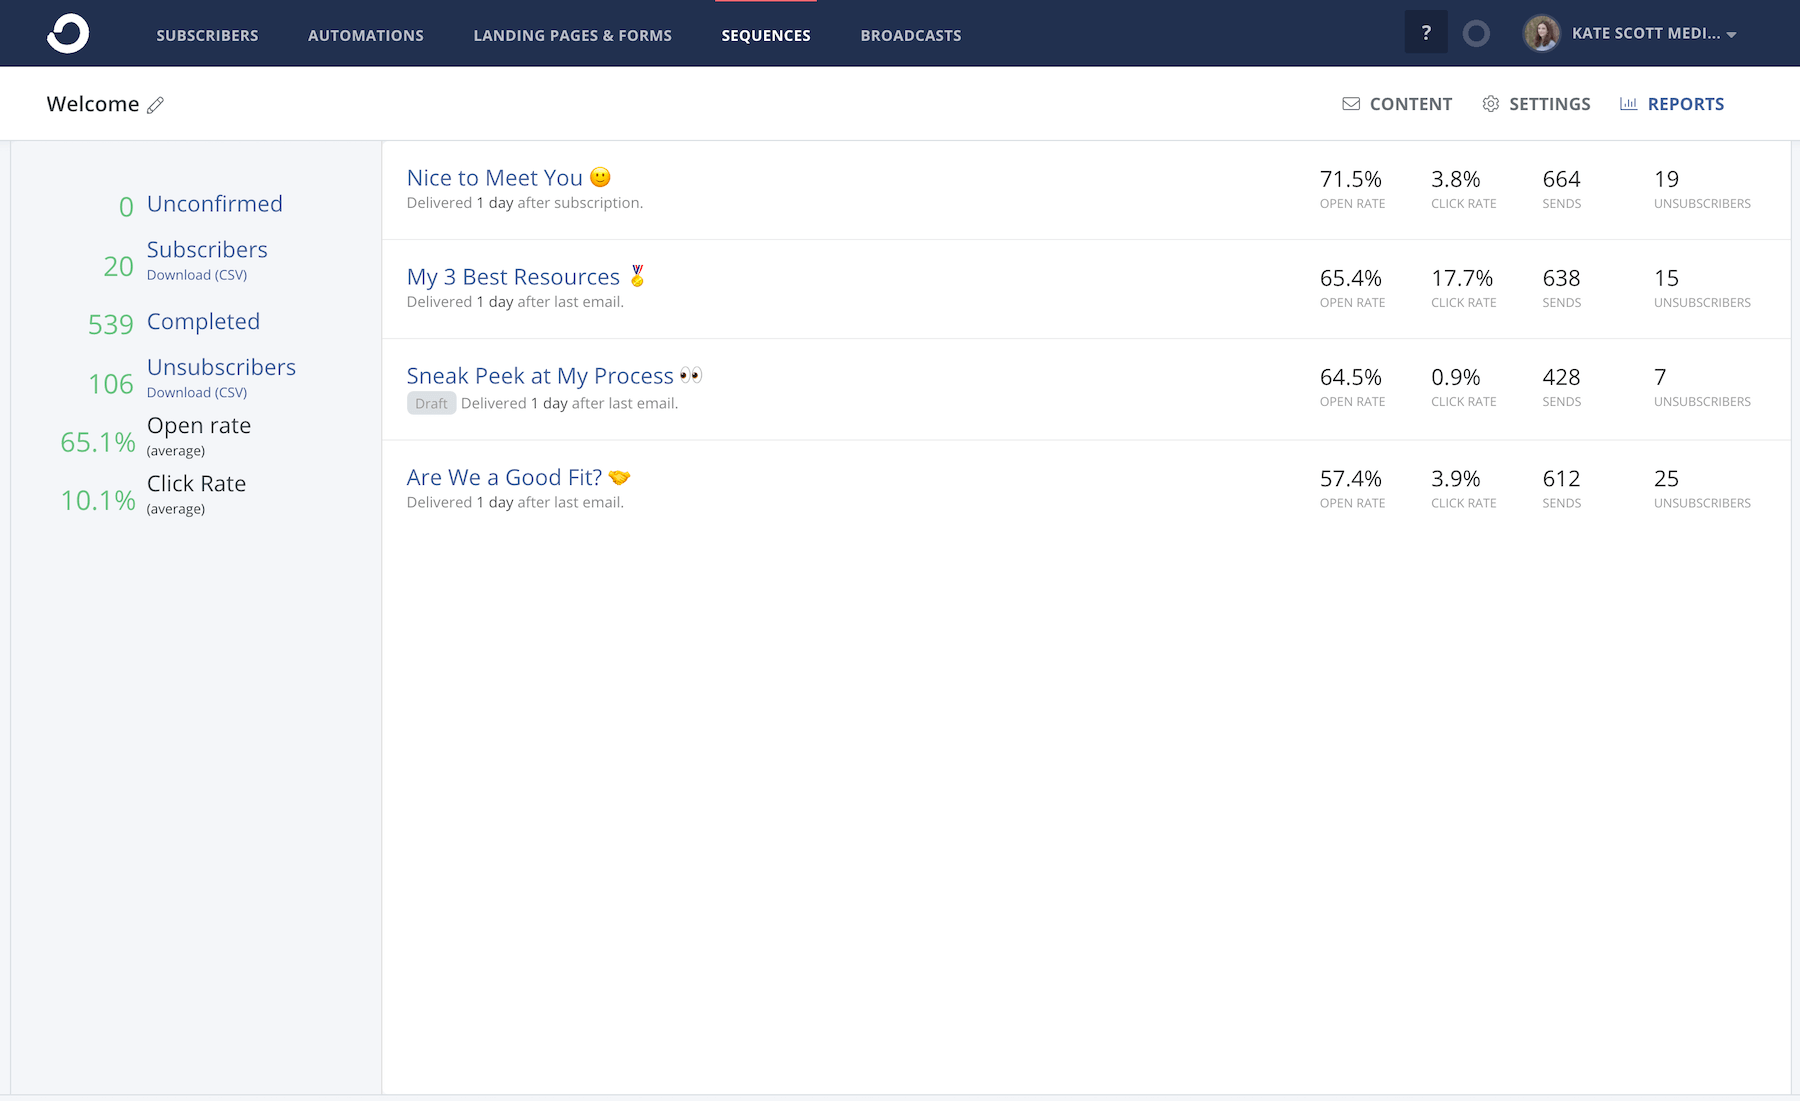The image size is (1800, 1101).
Task: Open the Sequences tab
Action: pos(766,35)
